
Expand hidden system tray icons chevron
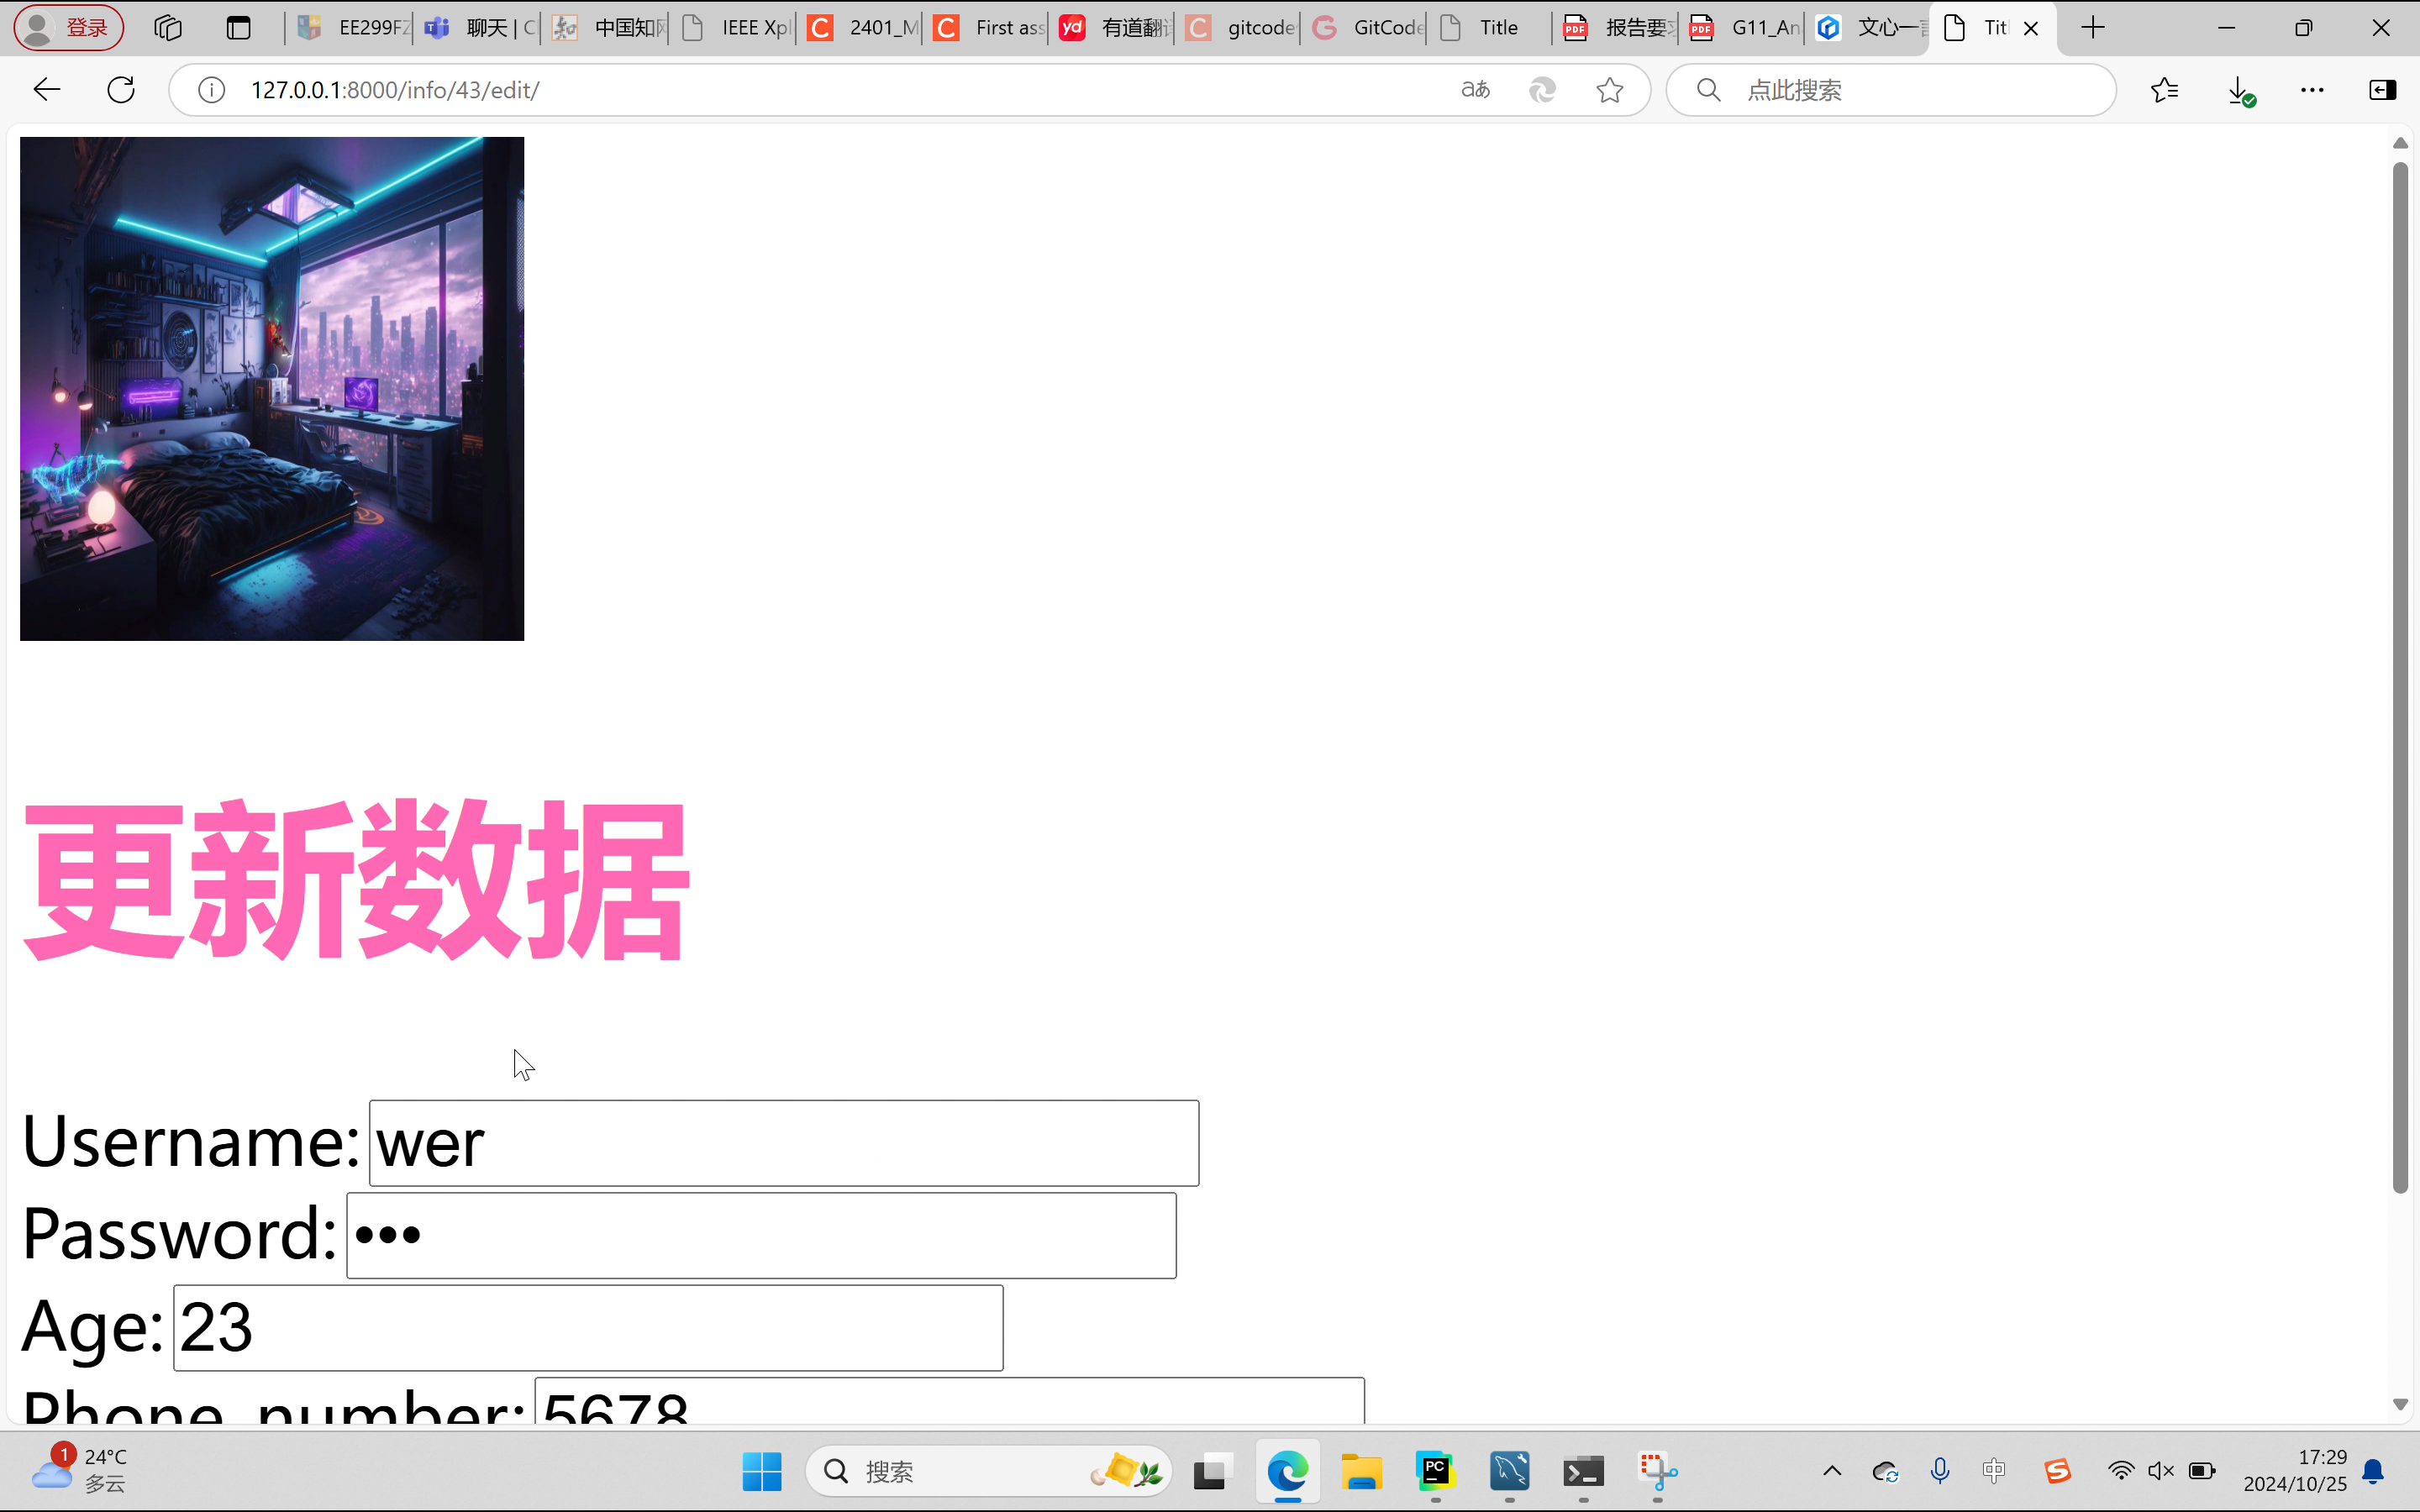point(1832,1471)
